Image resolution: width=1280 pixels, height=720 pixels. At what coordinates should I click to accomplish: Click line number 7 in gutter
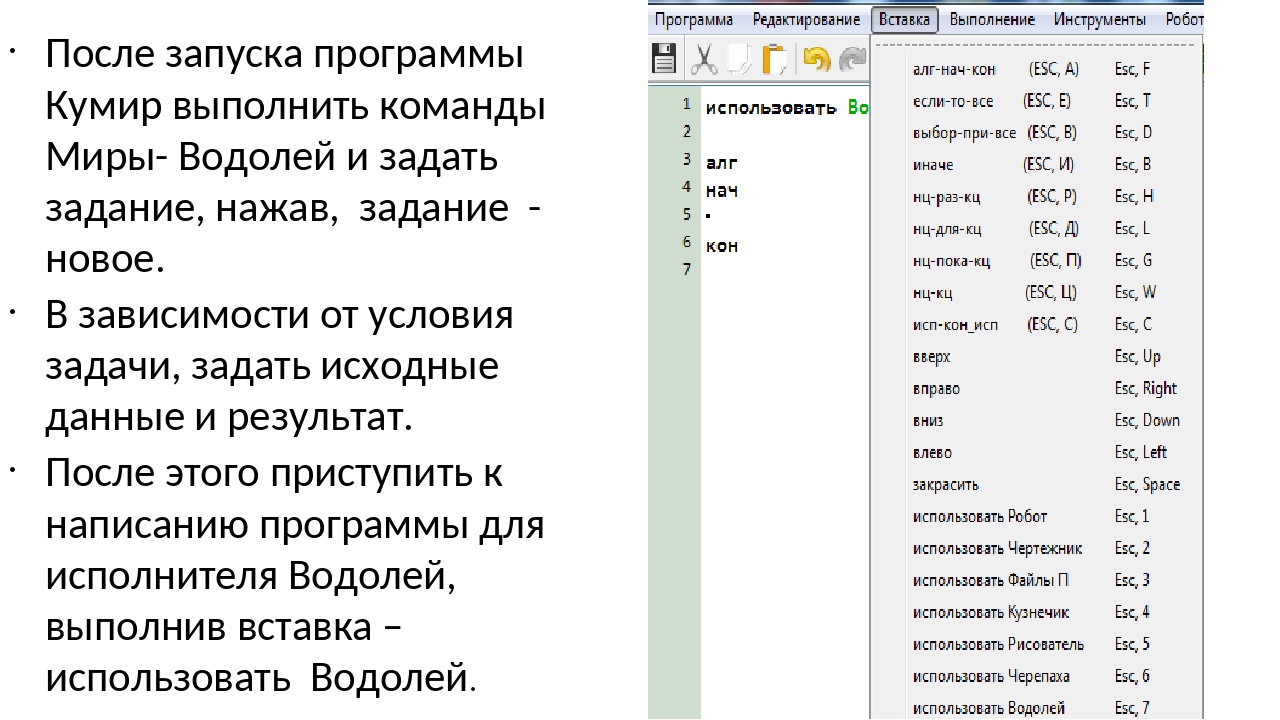[x=686, y=269]
